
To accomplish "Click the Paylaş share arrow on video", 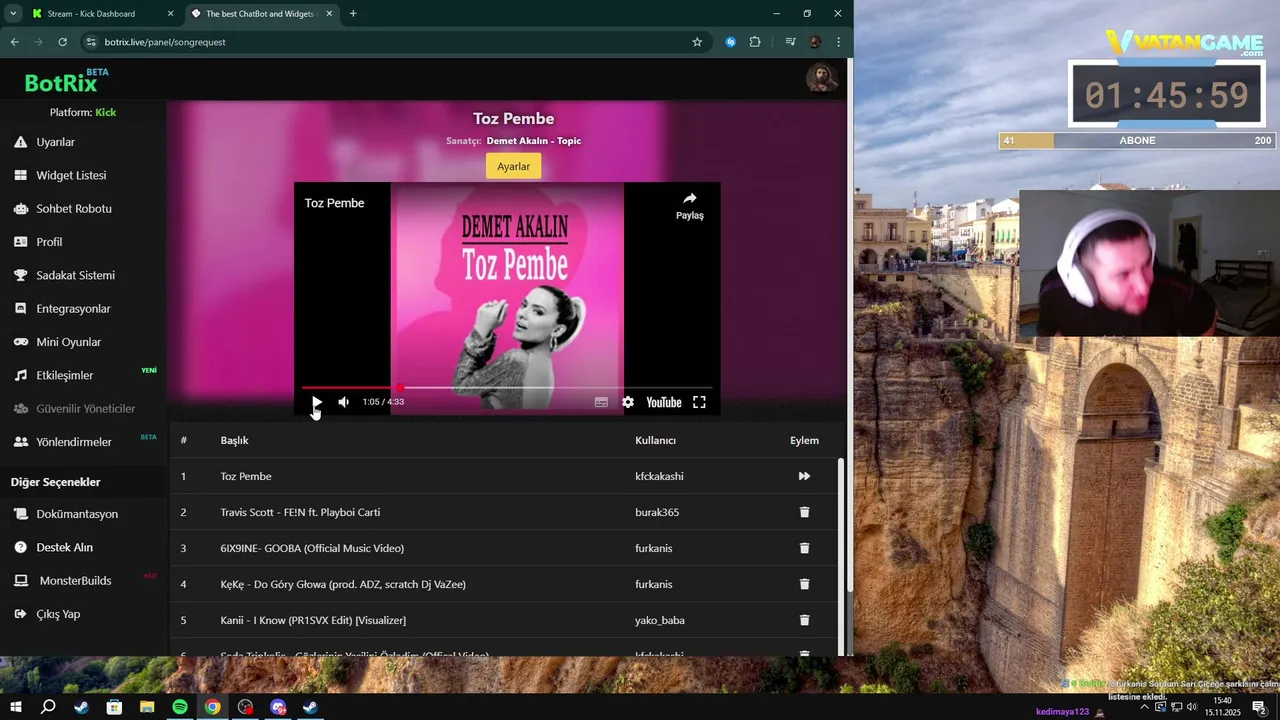I will click(x=690, y=205).
